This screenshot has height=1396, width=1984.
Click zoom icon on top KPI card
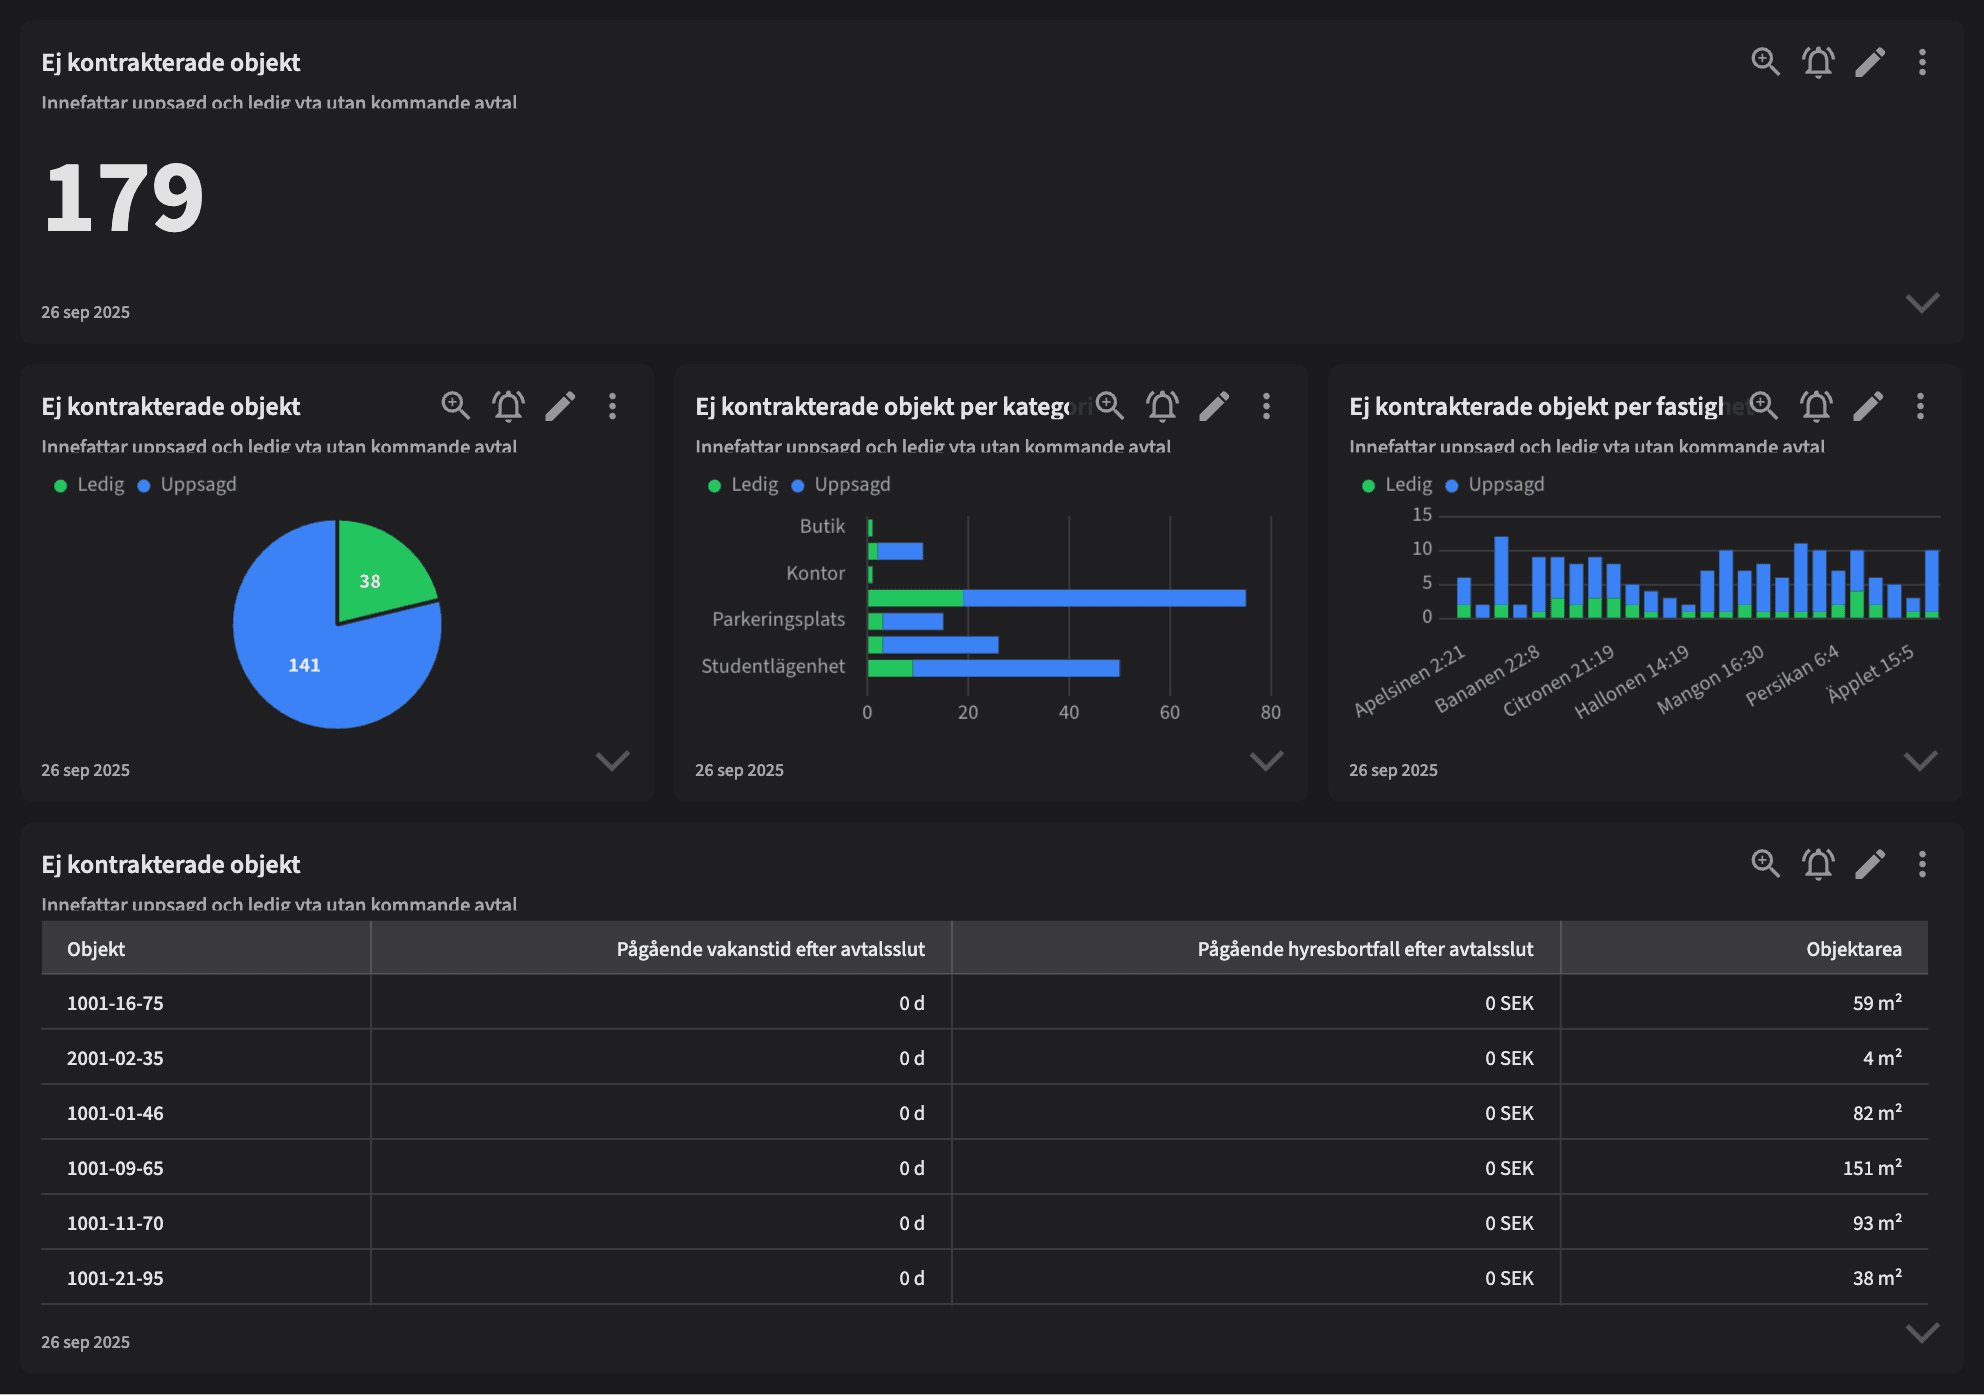(x=1765, y=62)
